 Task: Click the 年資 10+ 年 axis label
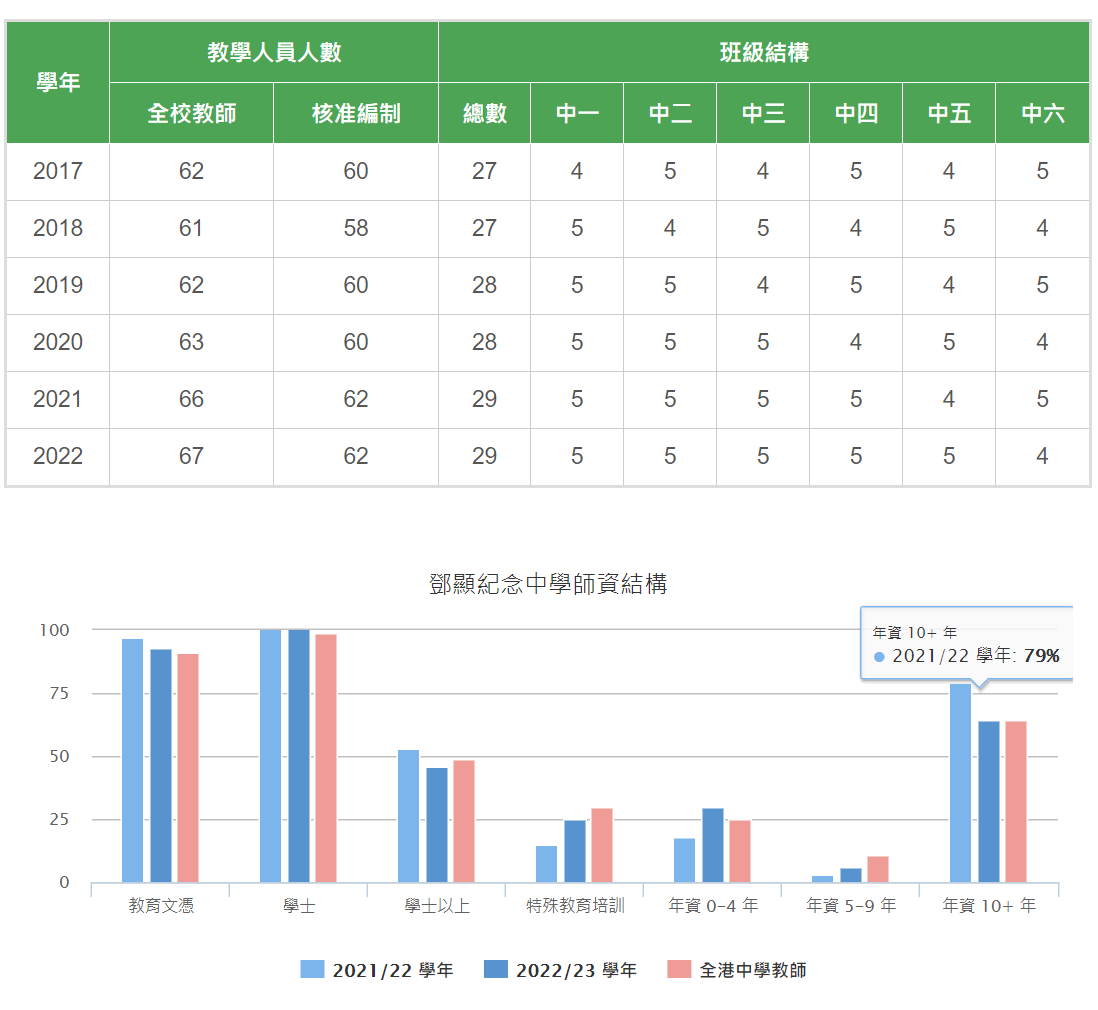point(989,906)
